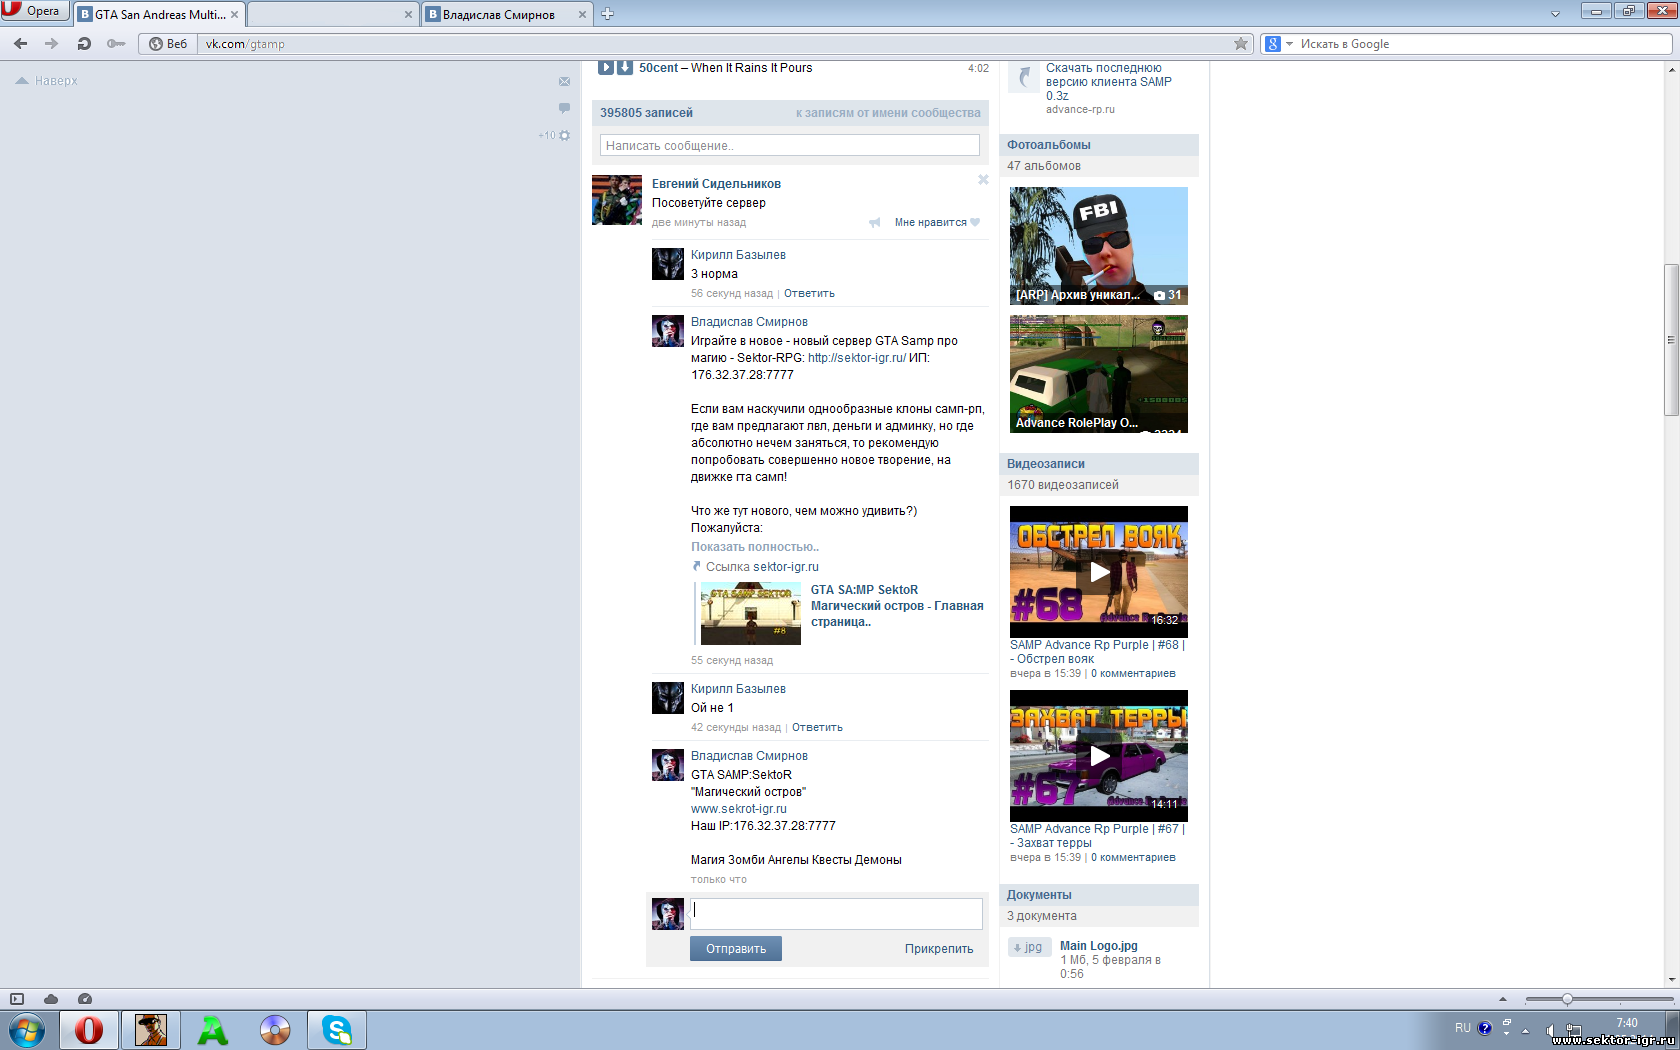Viewport: 1680px width, 1050px height.
Task: Click the Прикрепить attach link
Action: 939,949
